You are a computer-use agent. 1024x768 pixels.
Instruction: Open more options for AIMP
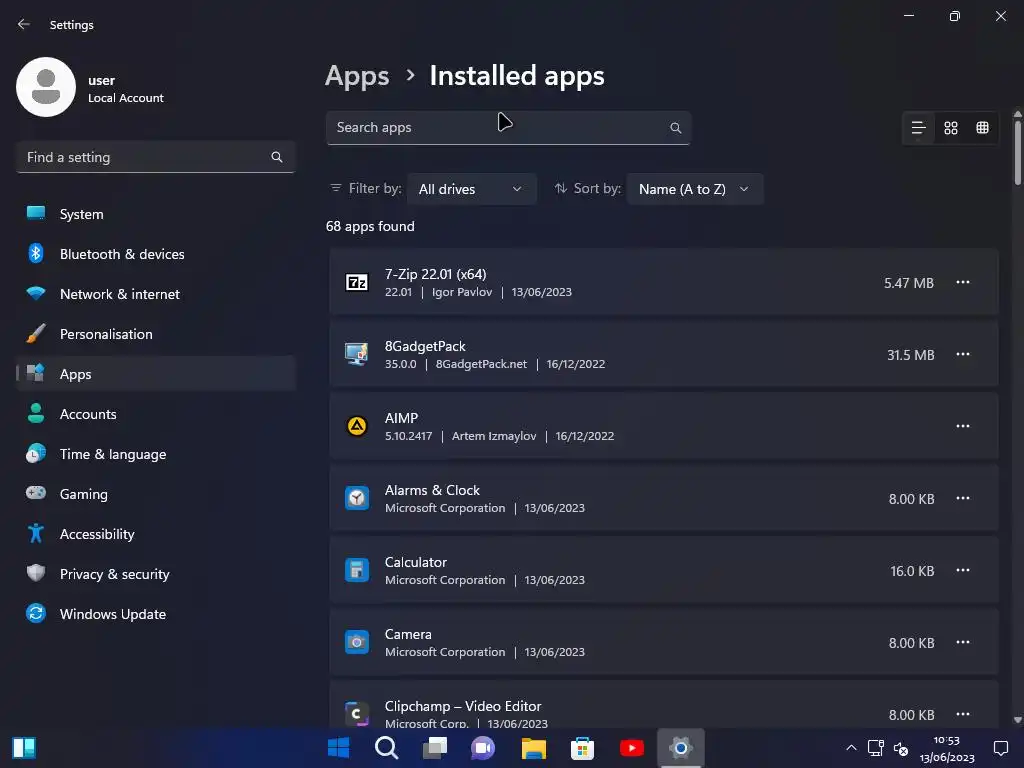(963, 426)
